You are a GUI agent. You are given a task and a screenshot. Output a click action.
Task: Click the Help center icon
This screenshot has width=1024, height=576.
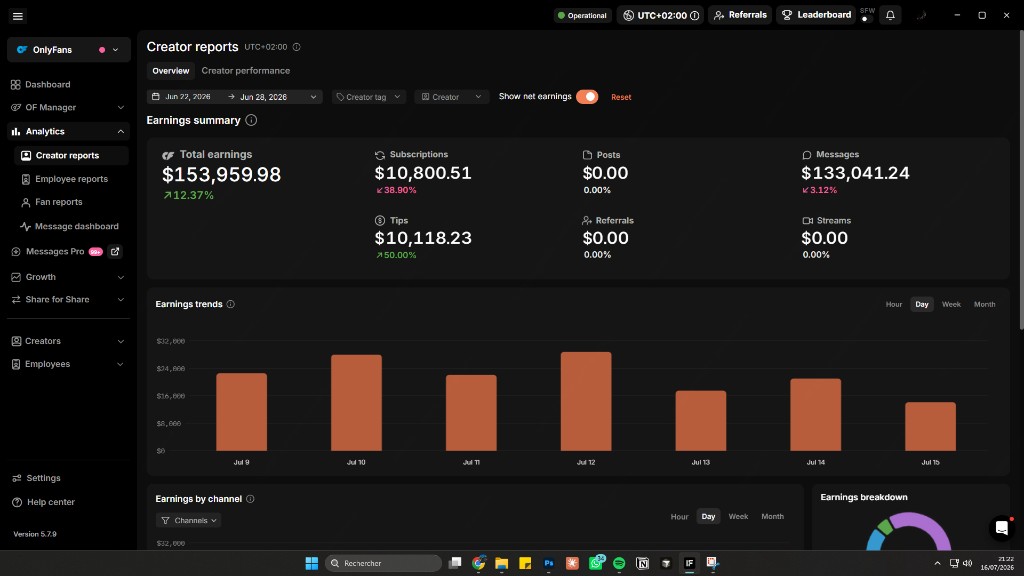point(16,502)
